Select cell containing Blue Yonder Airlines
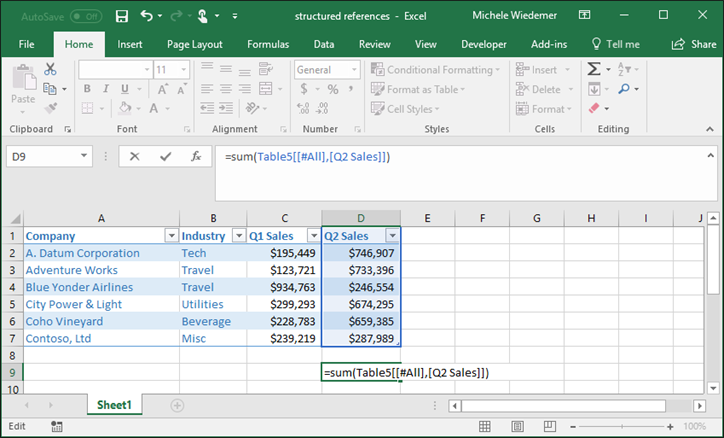 [x=101, y=287]
